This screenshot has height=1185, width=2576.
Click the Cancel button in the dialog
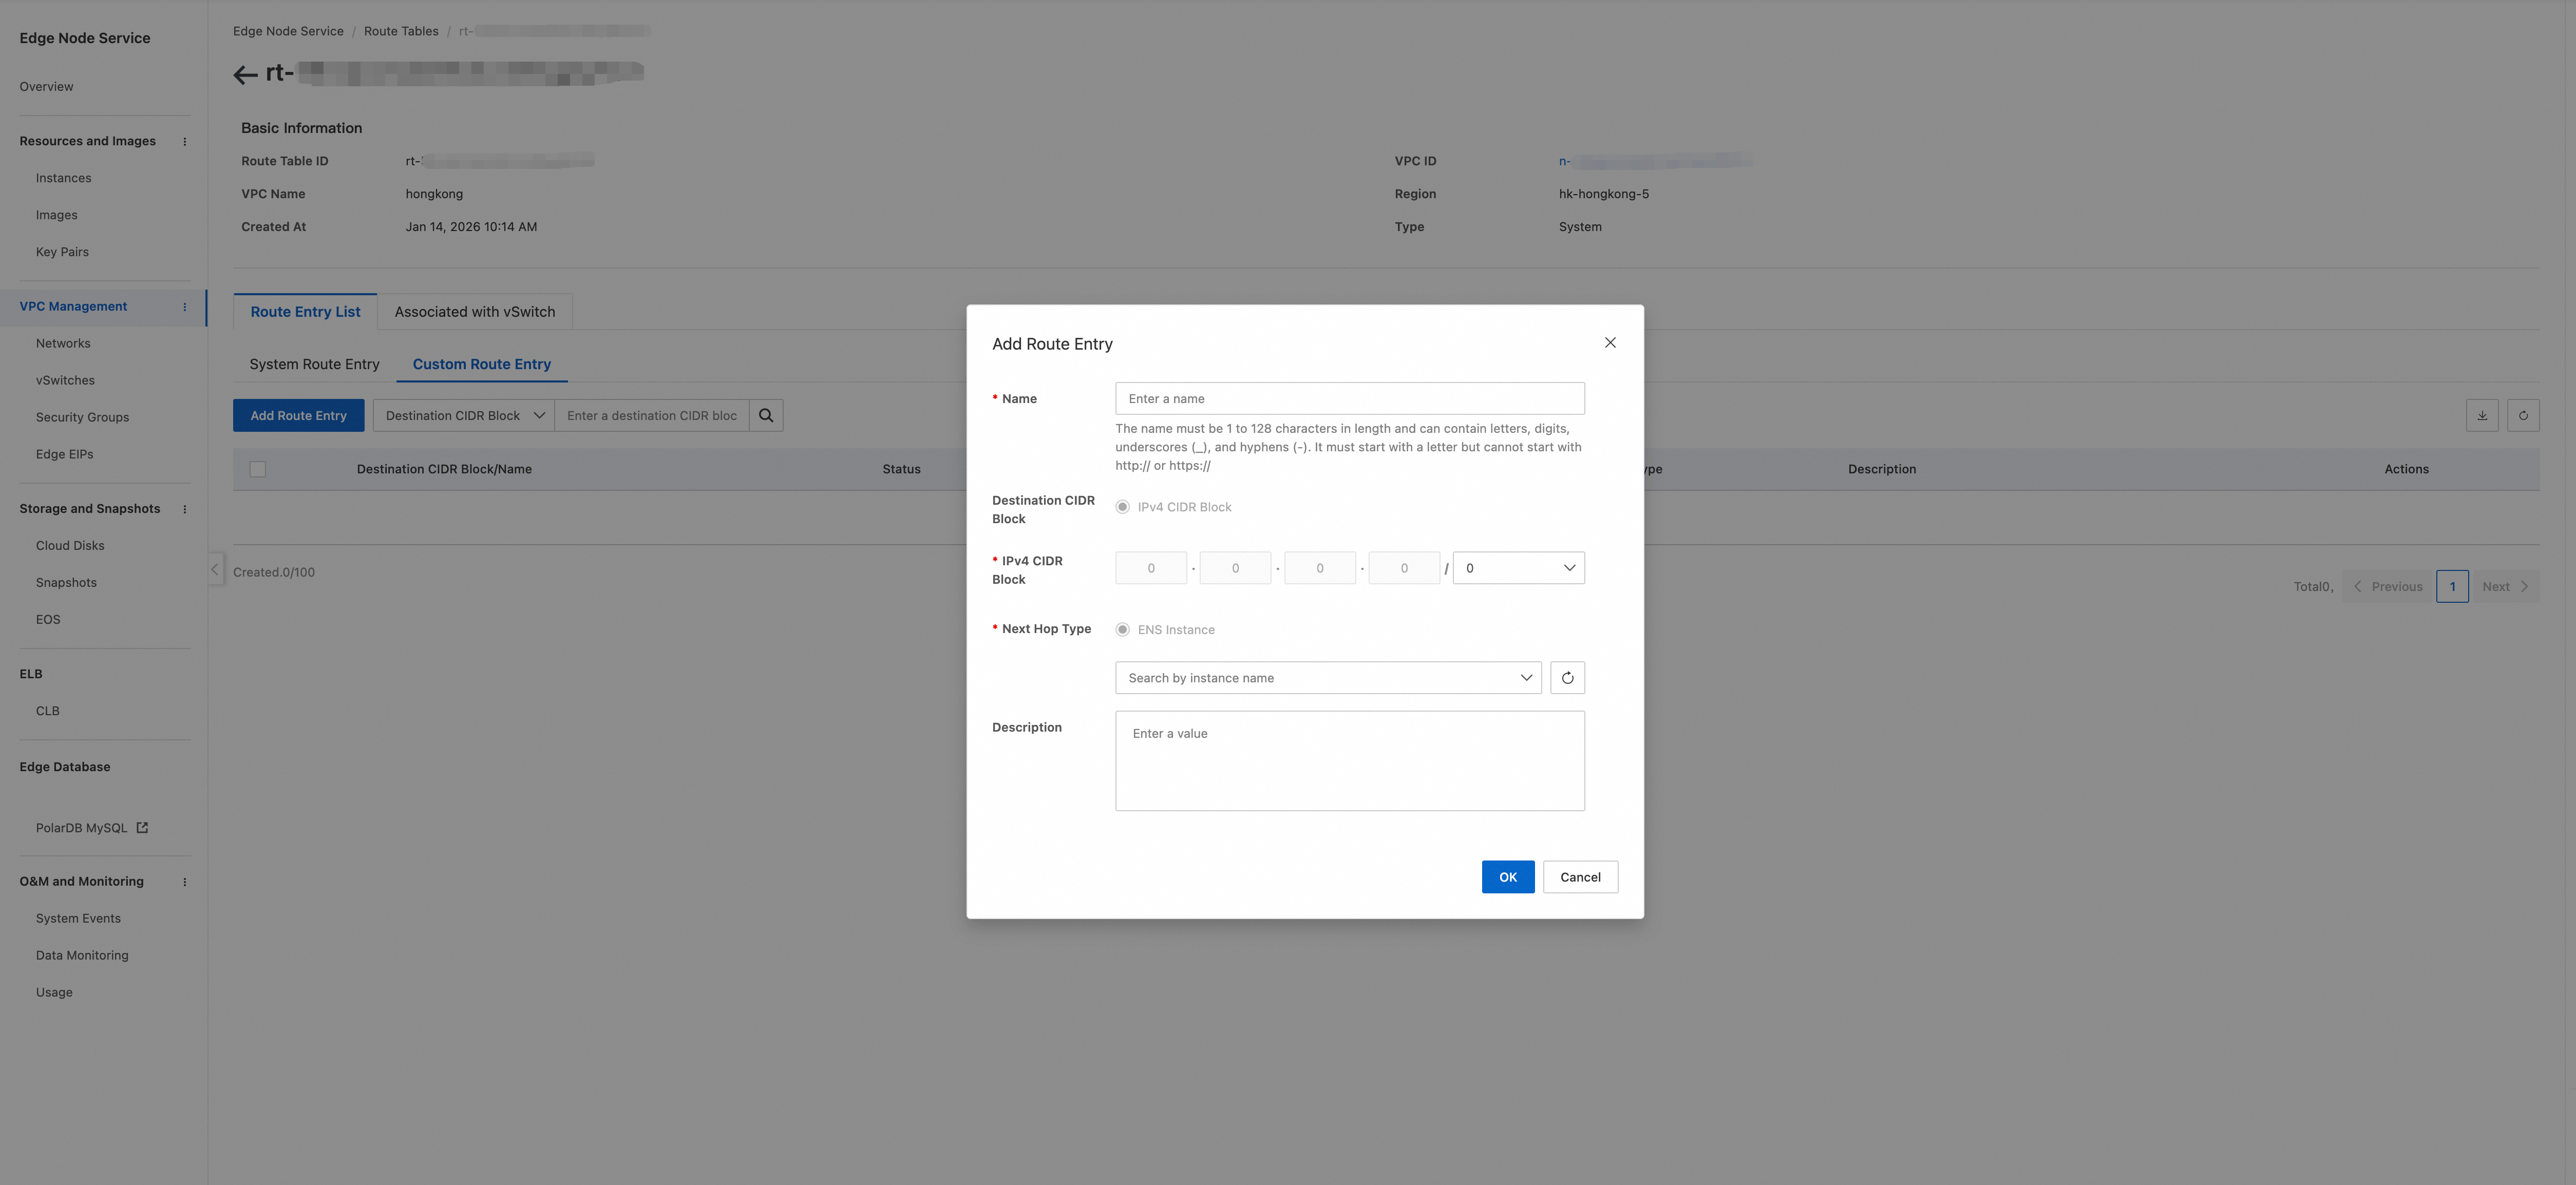click(x=1580, y=877)
